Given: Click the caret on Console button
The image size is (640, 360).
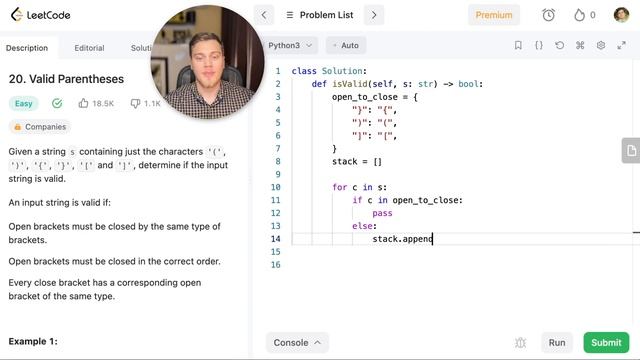Looking at the screenshot, I should 318,342.
